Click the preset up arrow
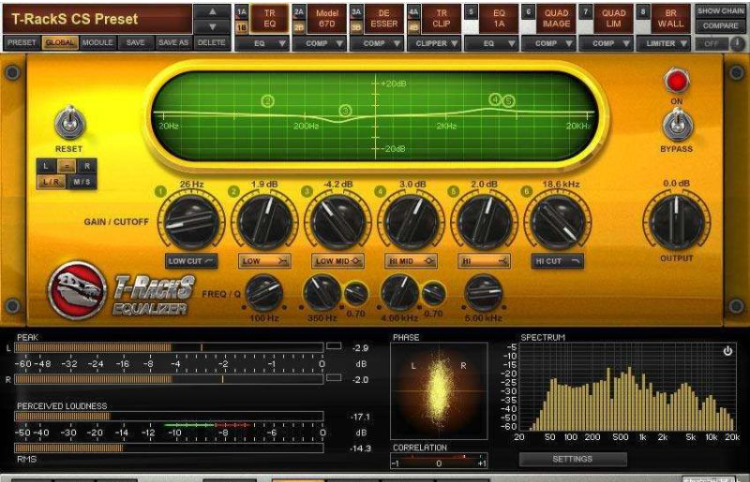The image size is (750, 482). point(211,11)
